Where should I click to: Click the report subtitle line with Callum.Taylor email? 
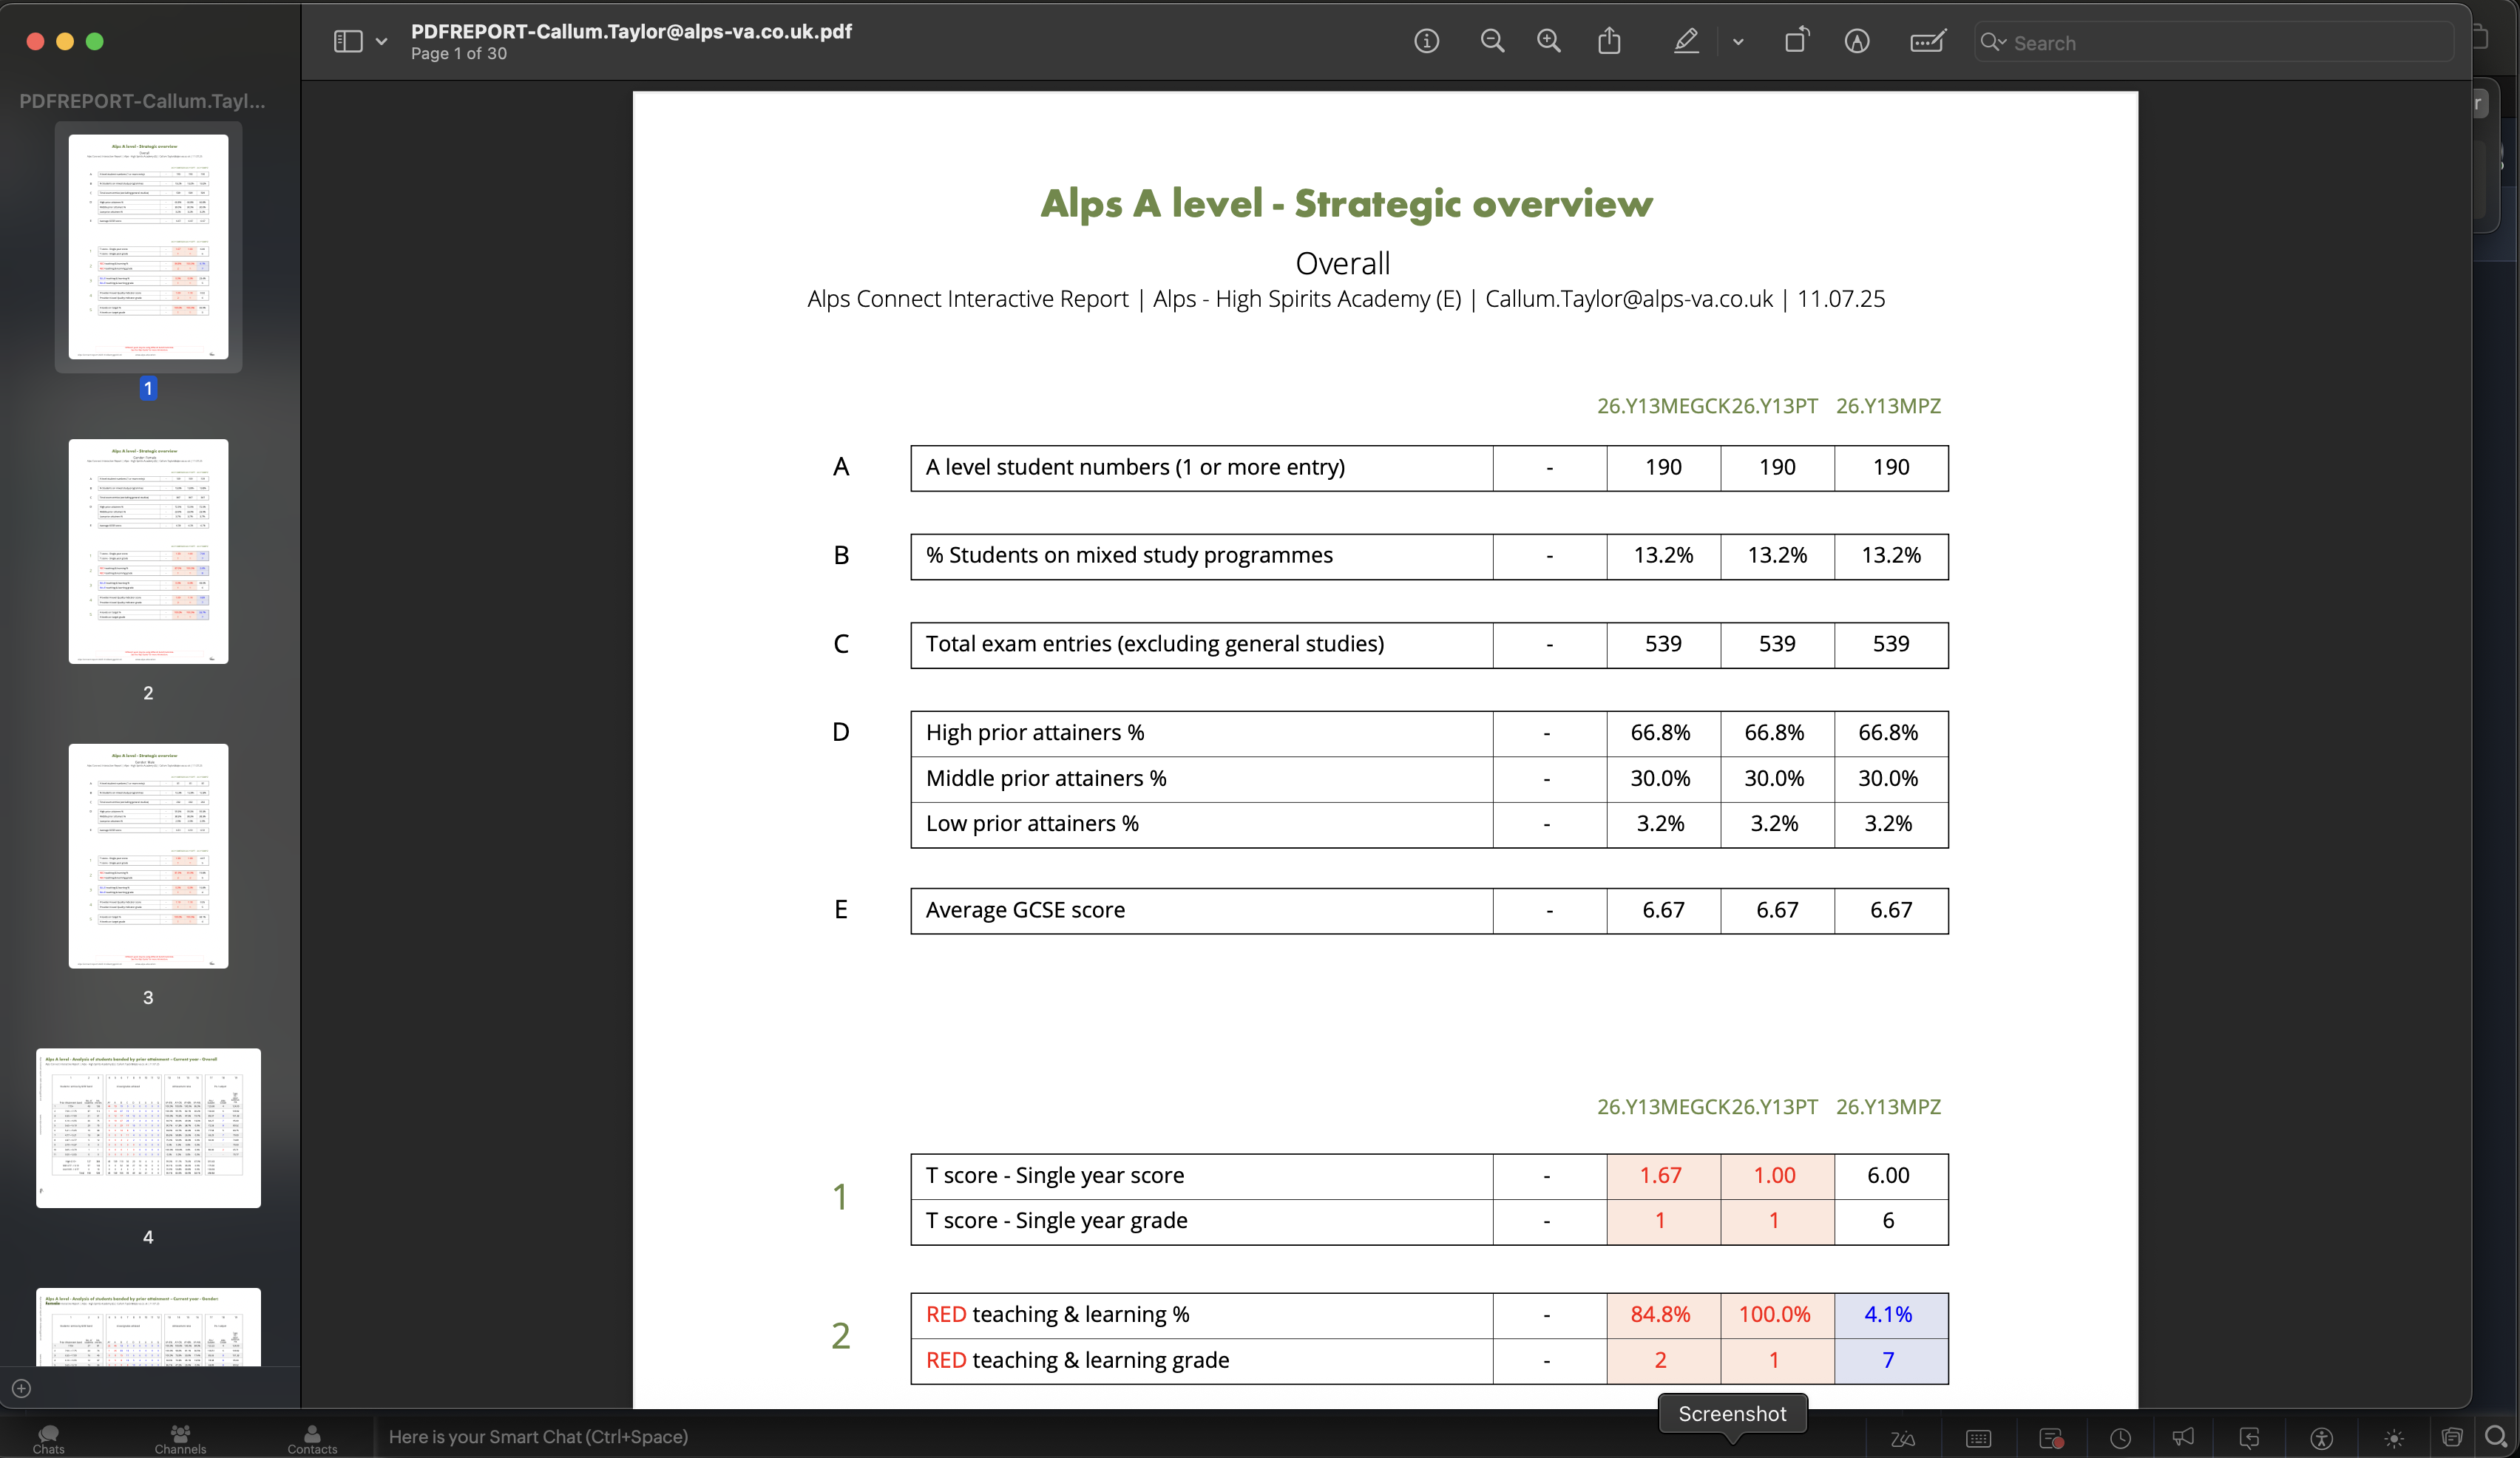point(1346,299)
